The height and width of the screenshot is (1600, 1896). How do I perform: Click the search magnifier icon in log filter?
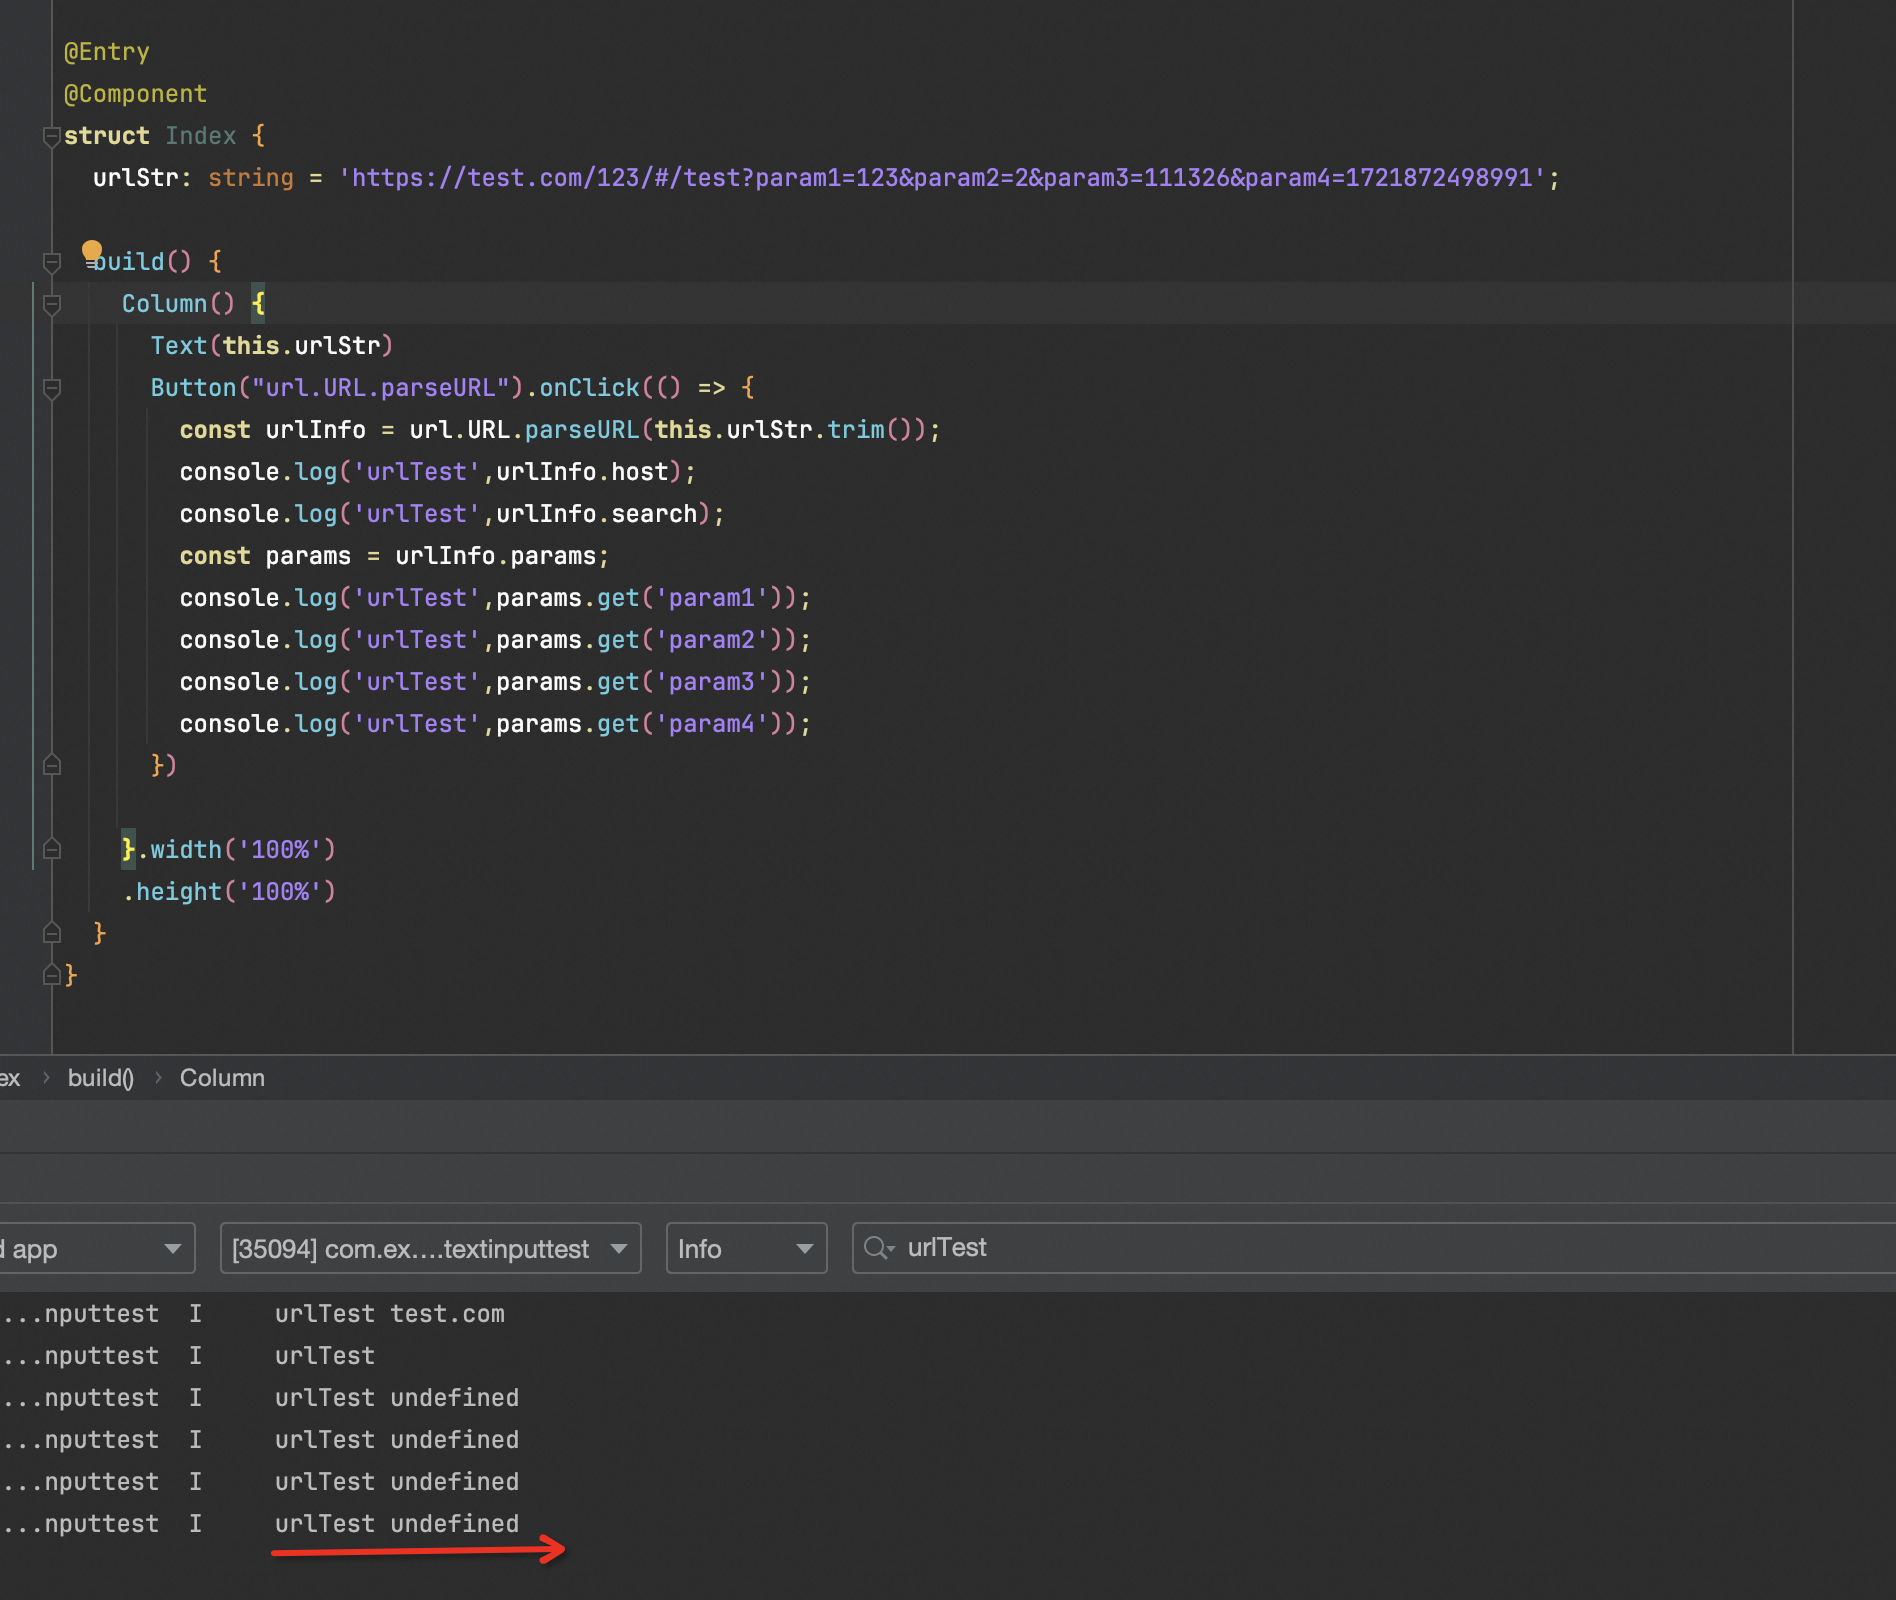coord(878,1248)
